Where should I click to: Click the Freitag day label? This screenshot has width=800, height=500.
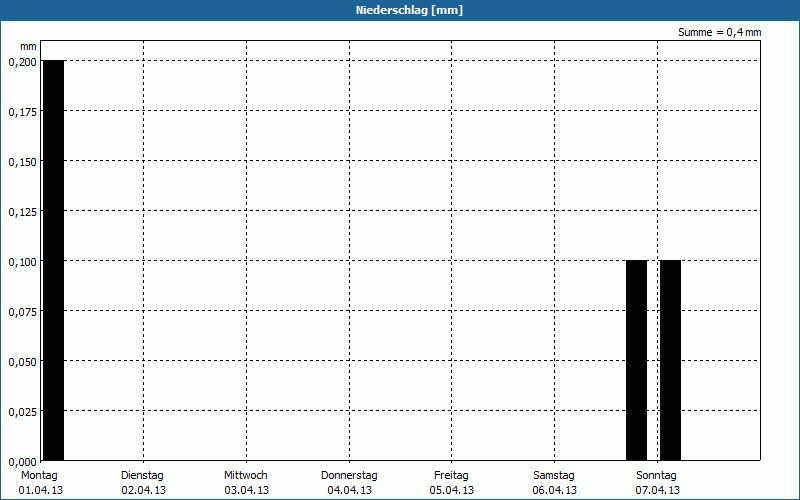[x=451, y=476]
